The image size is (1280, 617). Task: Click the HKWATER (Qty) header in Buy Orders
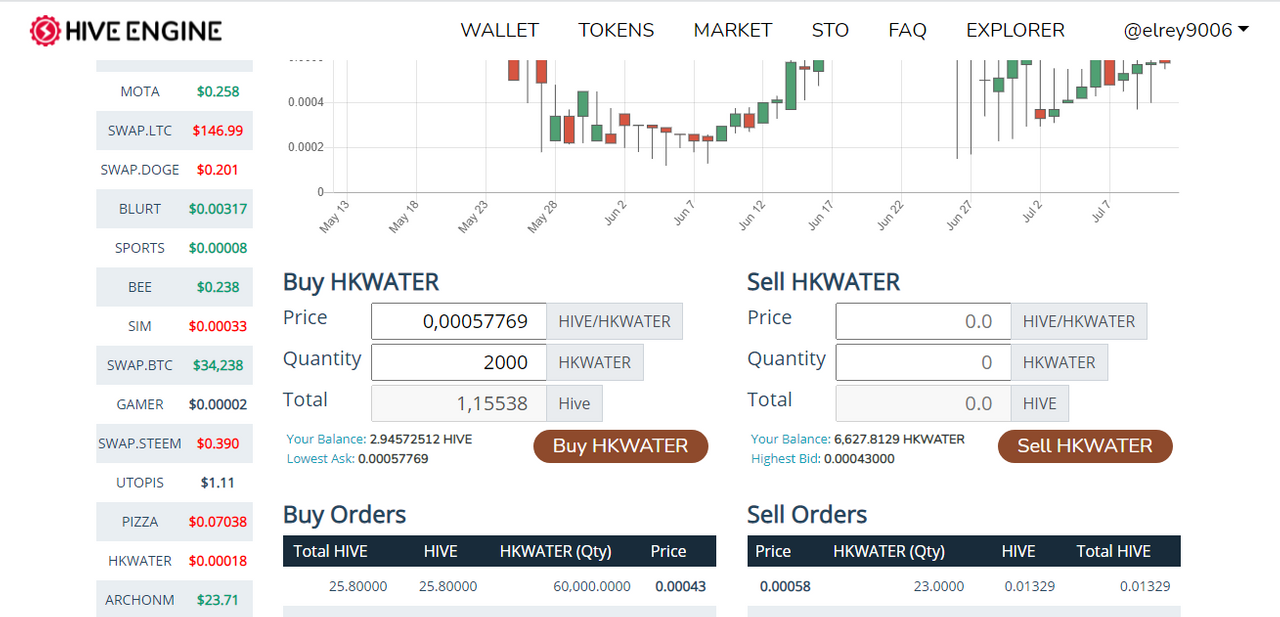[x=555, y=551]
